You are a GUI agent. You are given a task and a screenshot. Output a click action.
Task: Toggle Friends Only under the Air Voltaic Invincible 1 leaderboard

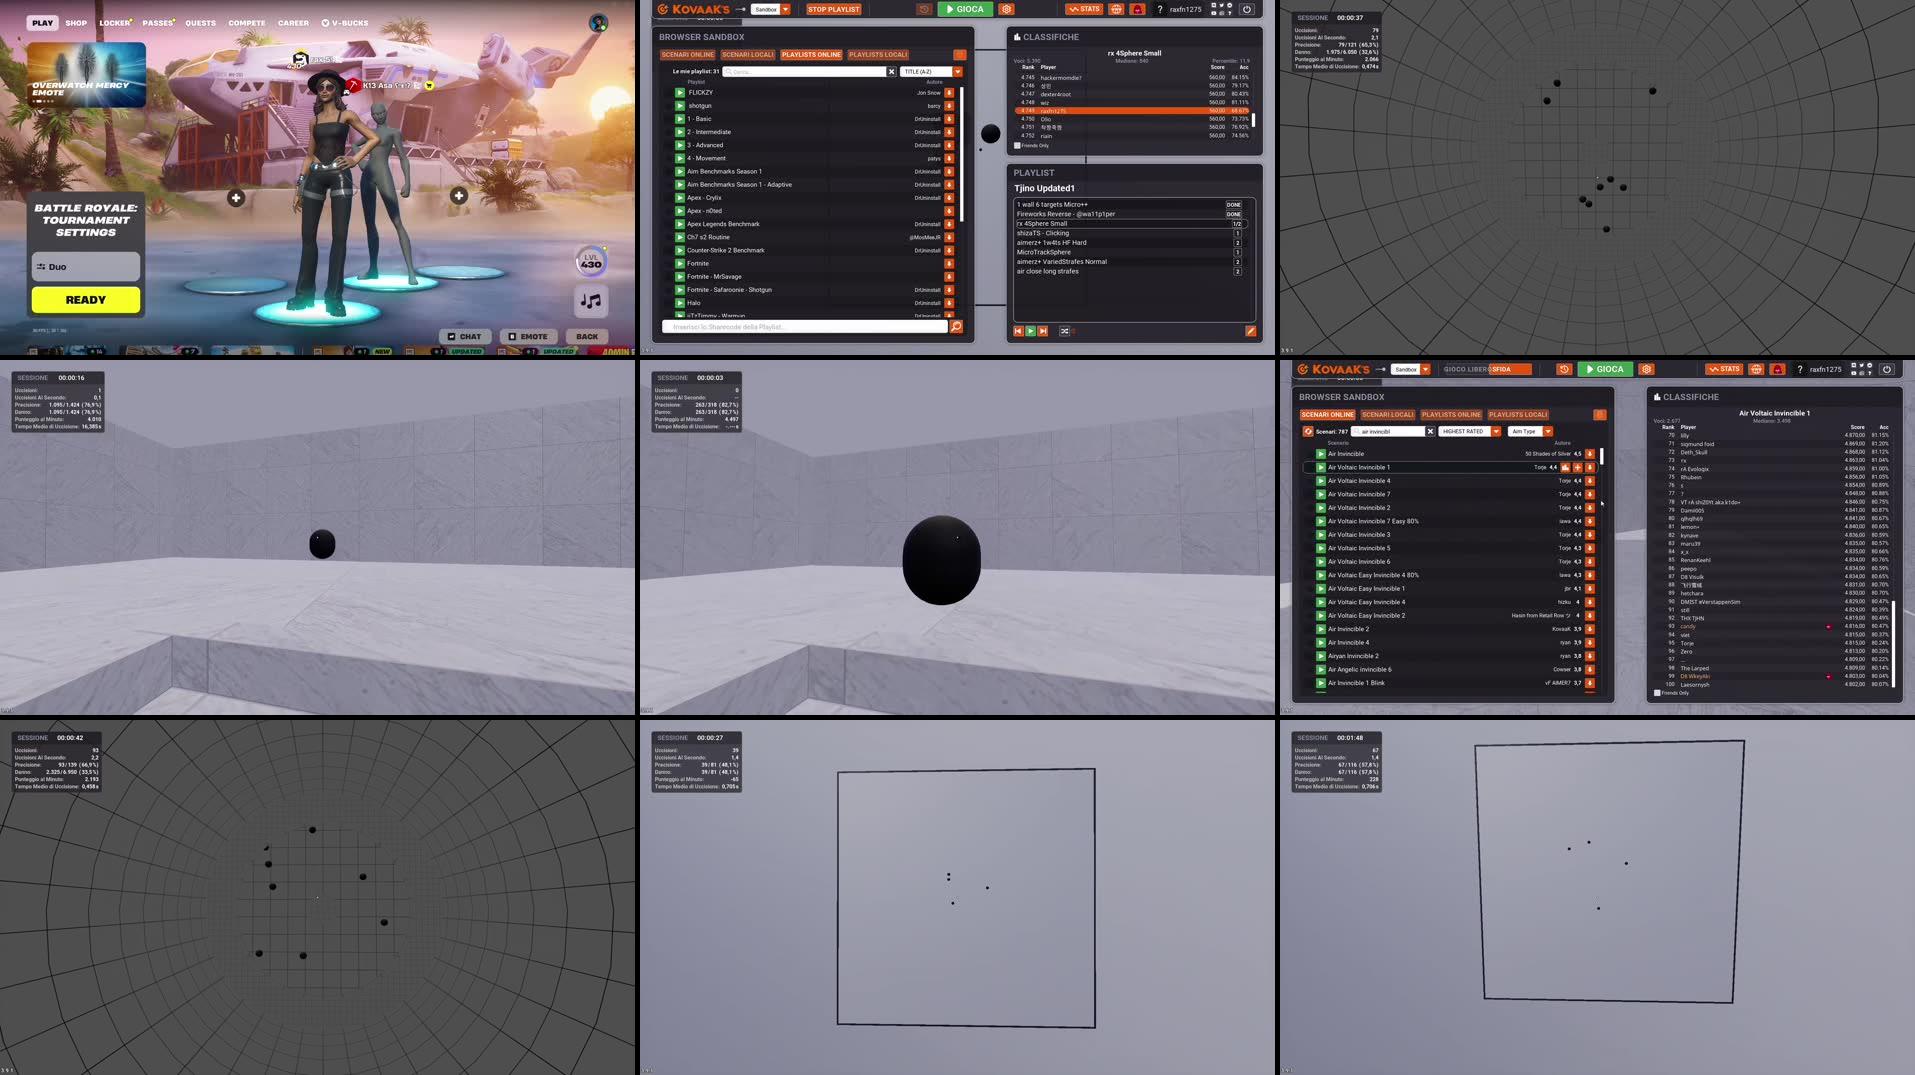[1658, 692]
